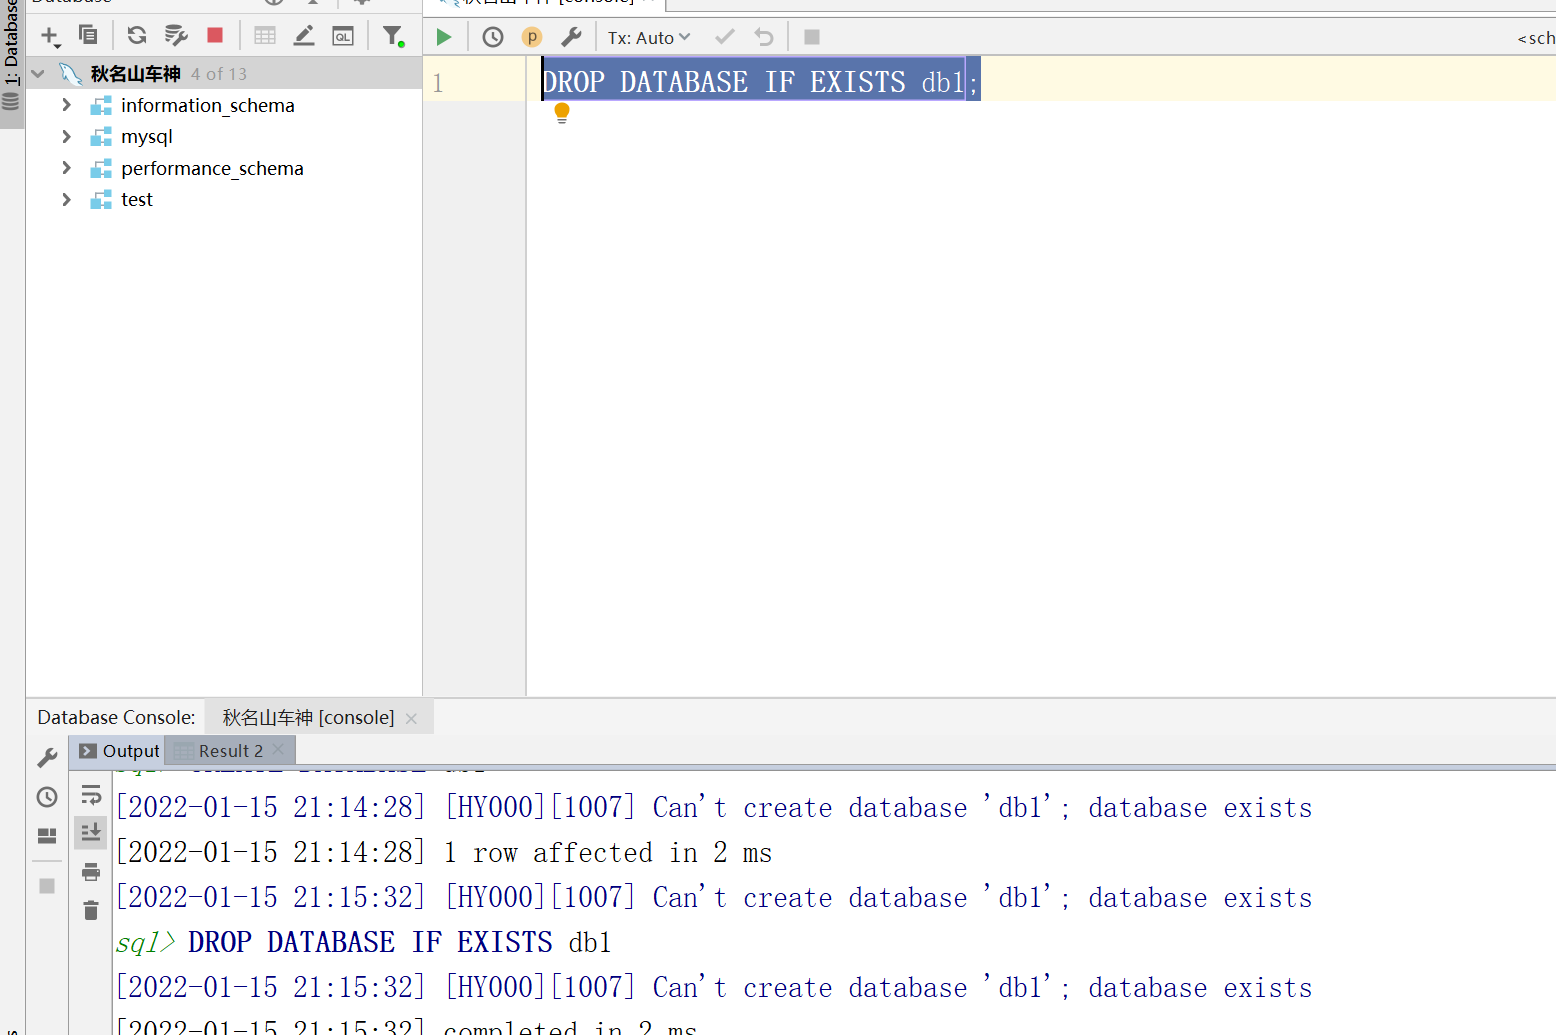Viewport: 1556px width, 1035px height.
Task: Click the New (plus) icon in Database panel
Action: tap(50, 37)
